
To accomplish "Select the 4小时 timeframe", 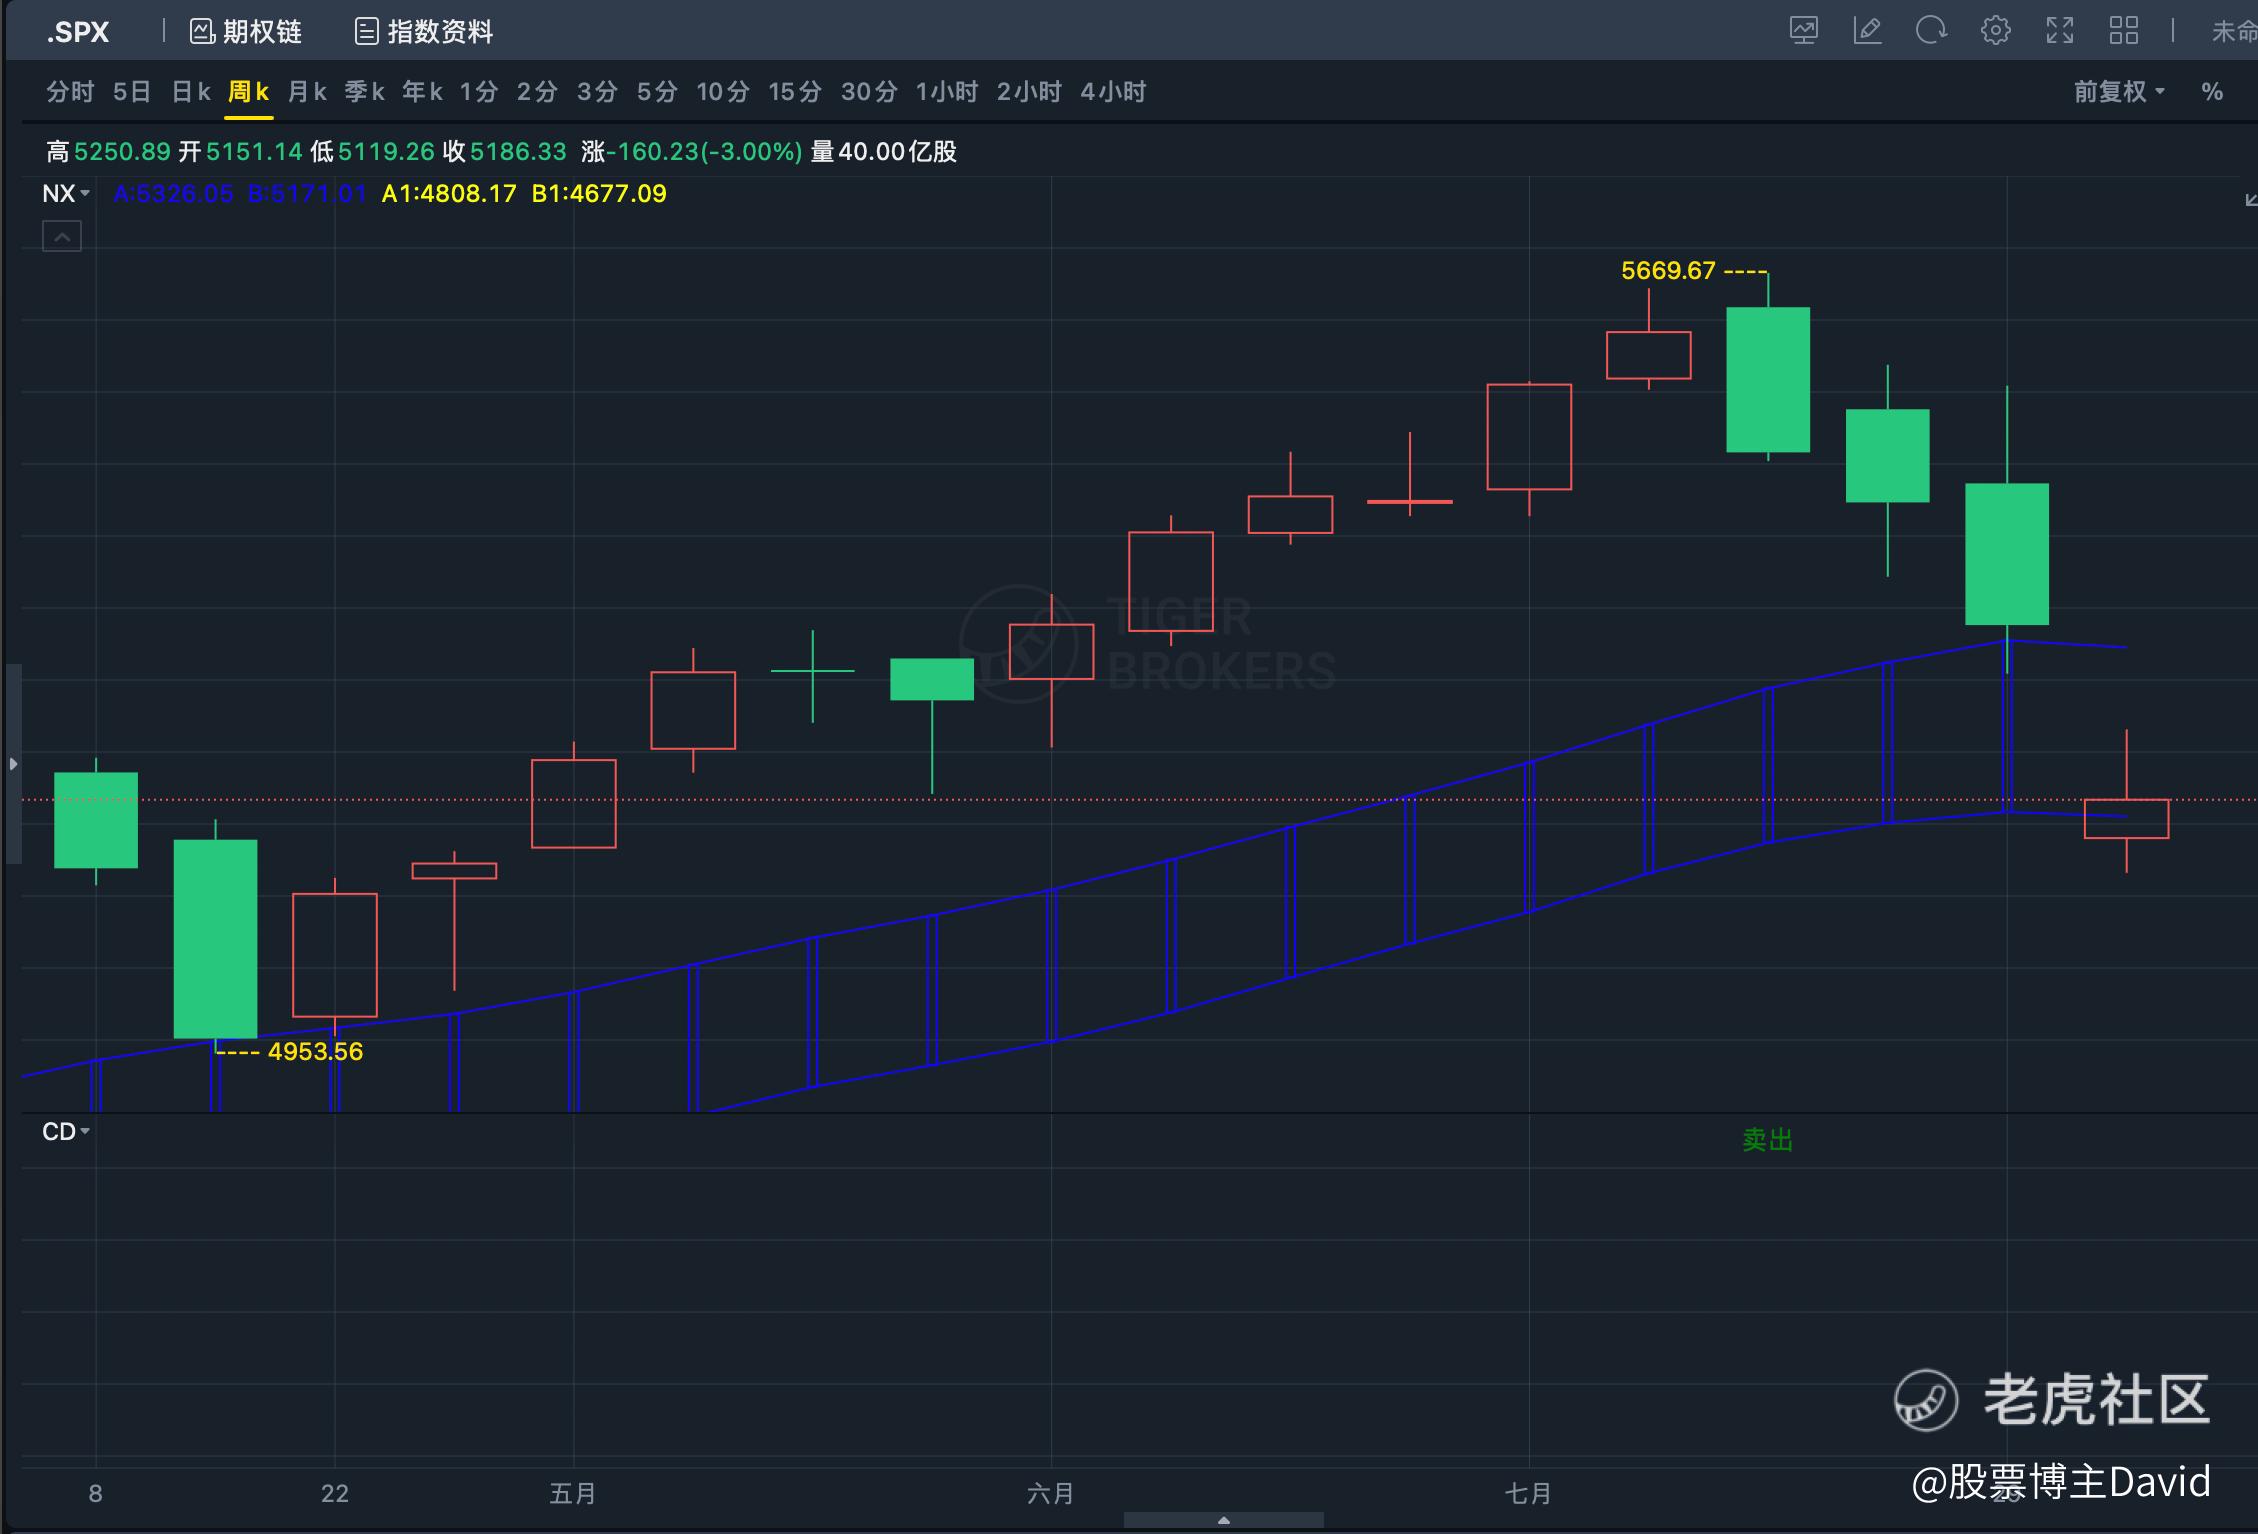I will click(x=1112, y=92).
